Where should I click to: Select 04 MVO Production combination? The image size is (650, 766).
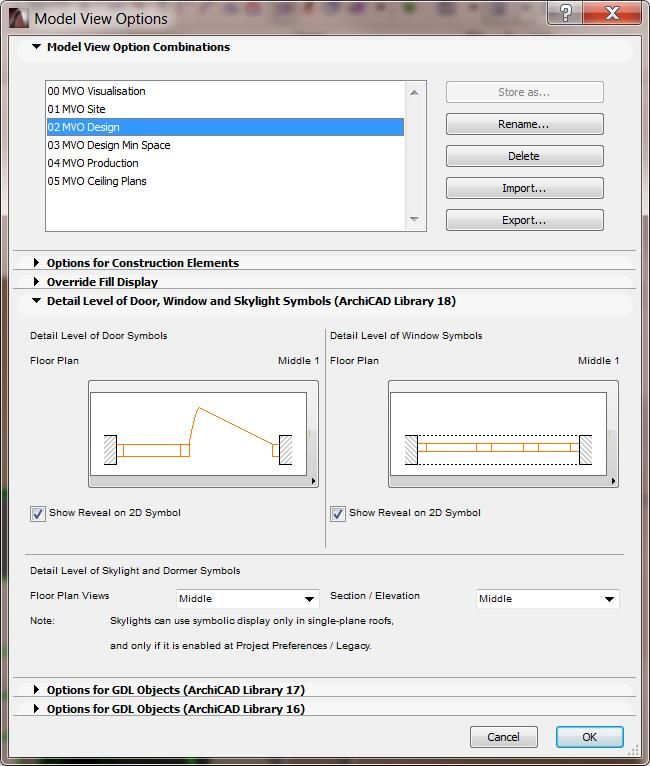(x=225, y=163)
